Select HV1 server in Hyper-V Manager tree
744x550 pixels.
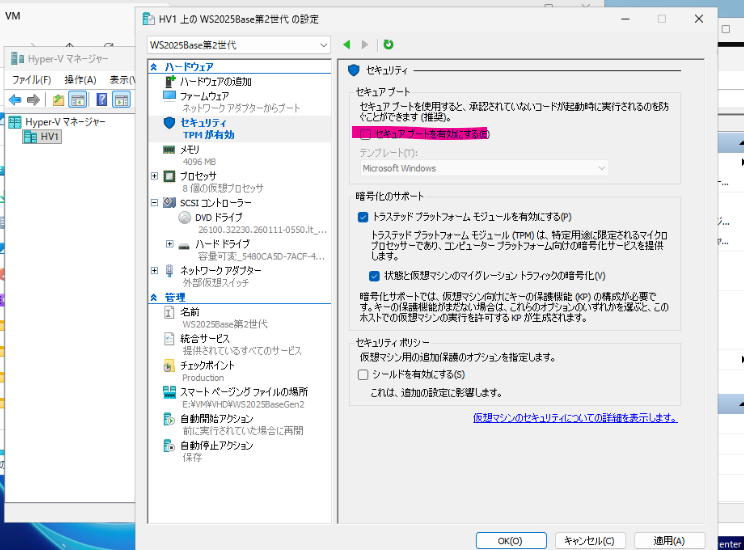[50, 136]
